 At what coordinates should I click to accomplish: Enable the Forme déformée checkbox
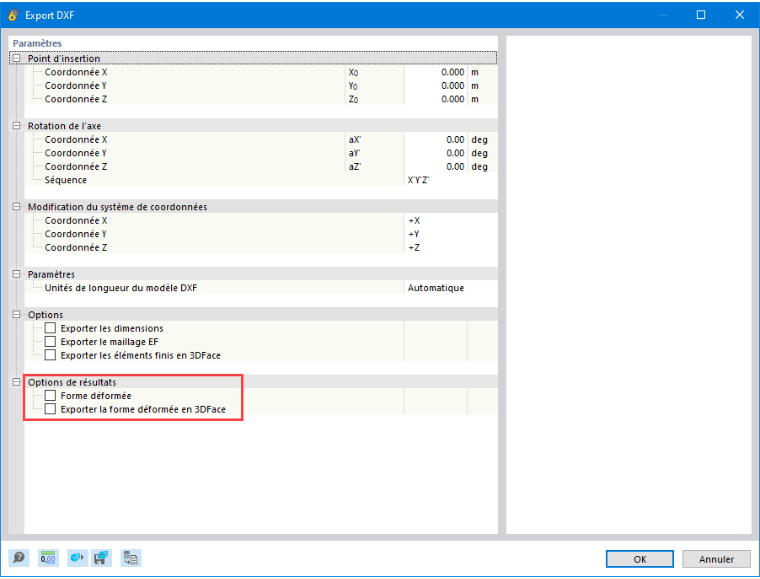[x=50, y=395]
